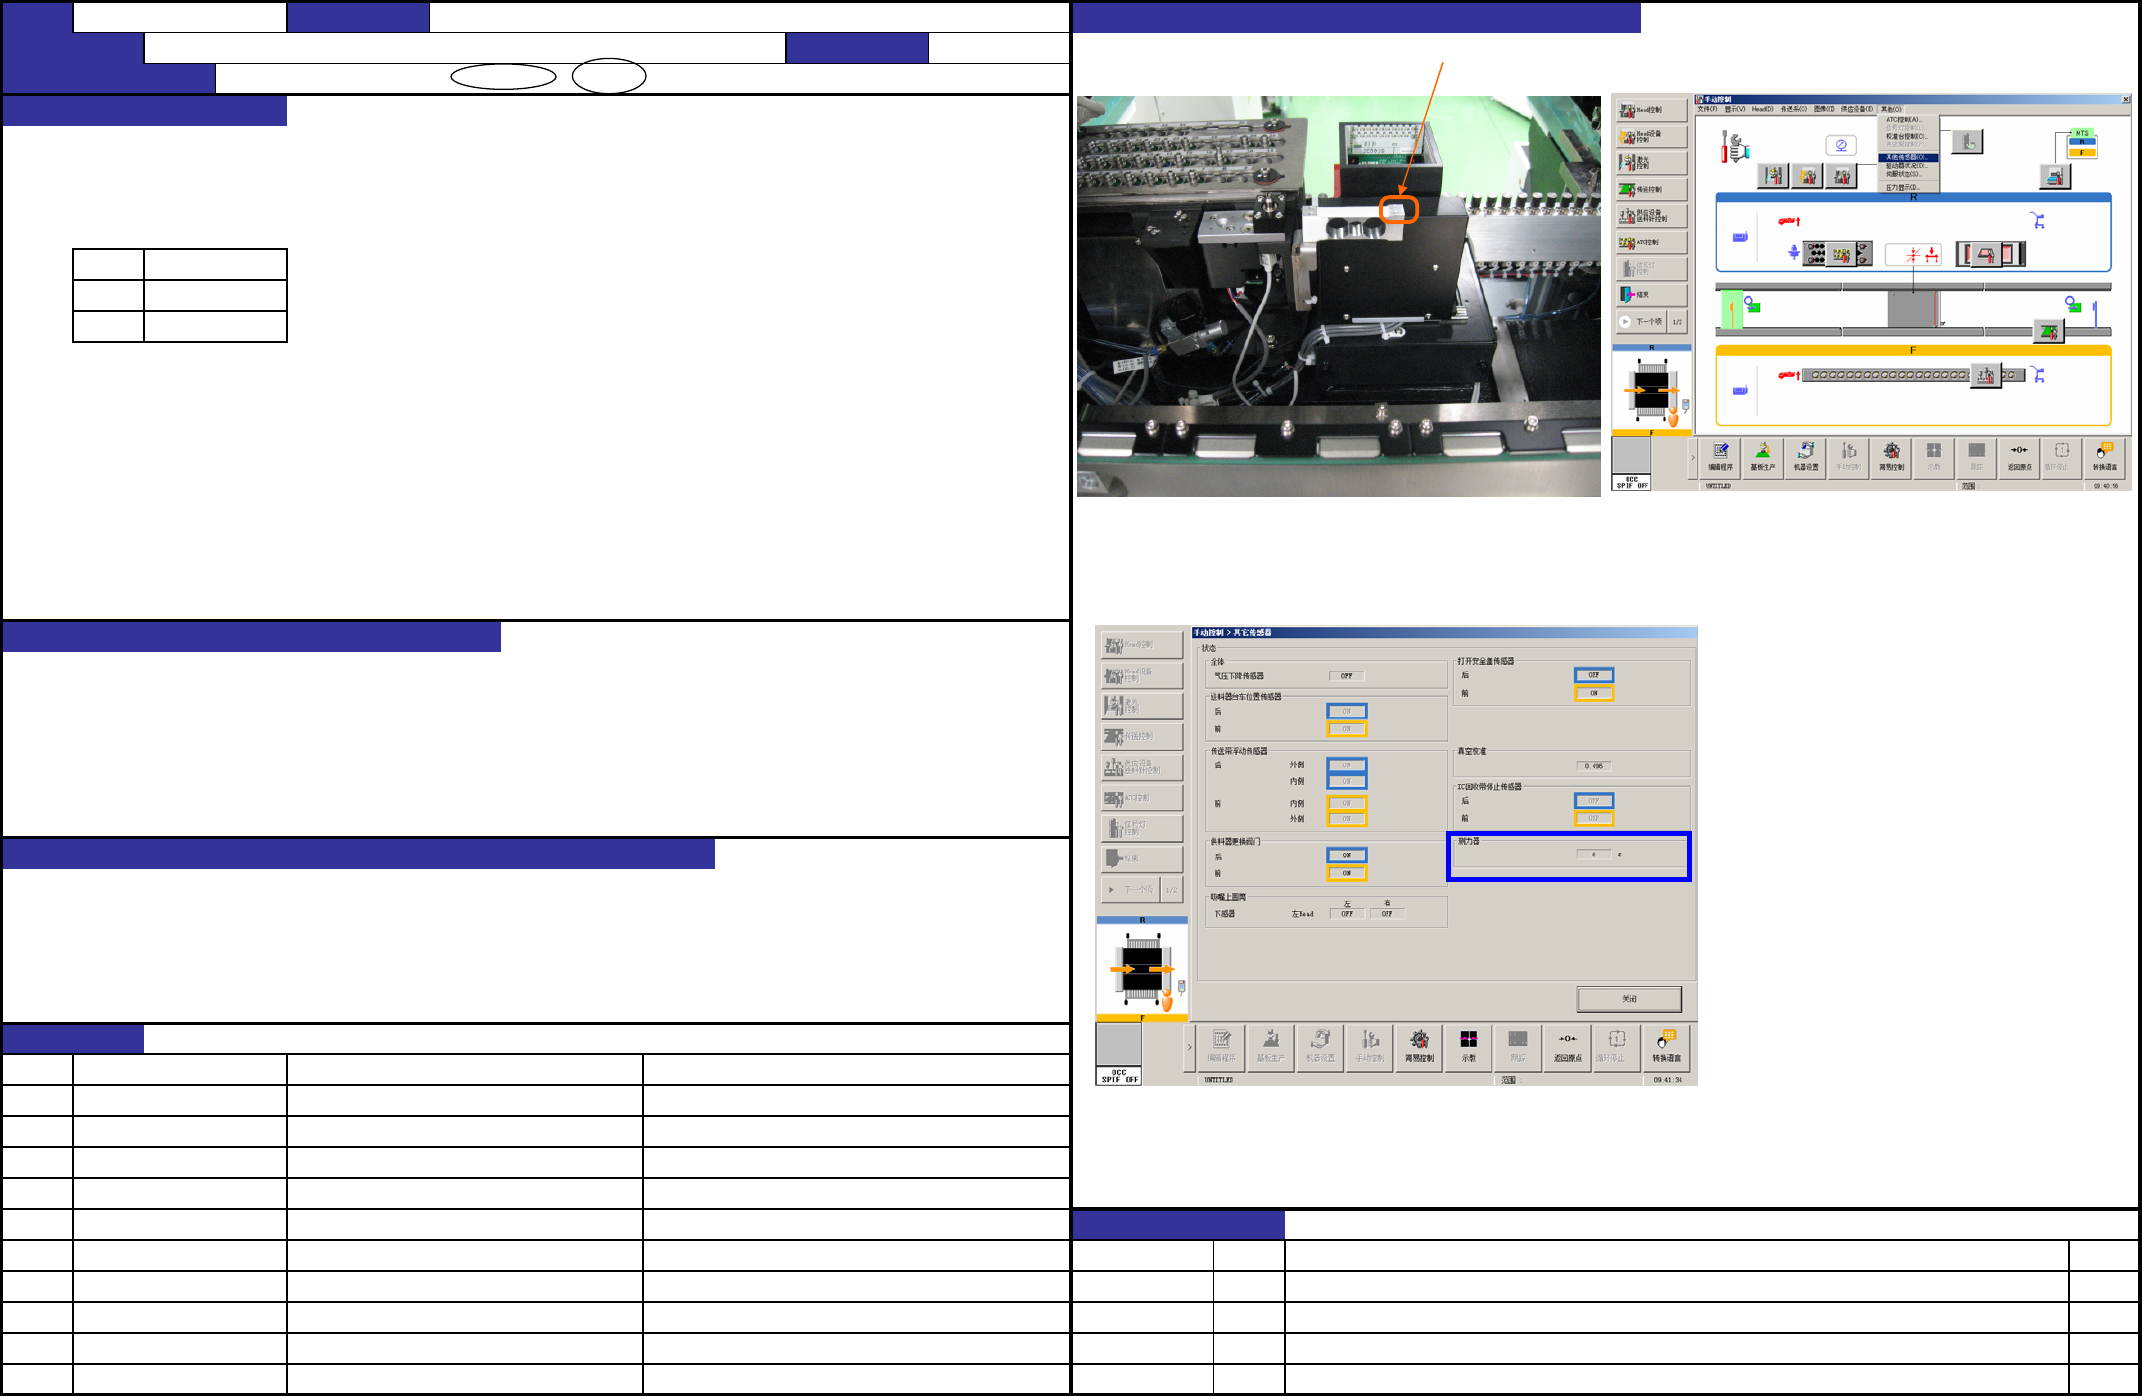2142x1396 pixels.
Task: Click the 简易控制 icon in lower toolbar
Action: (1419, 1047)
